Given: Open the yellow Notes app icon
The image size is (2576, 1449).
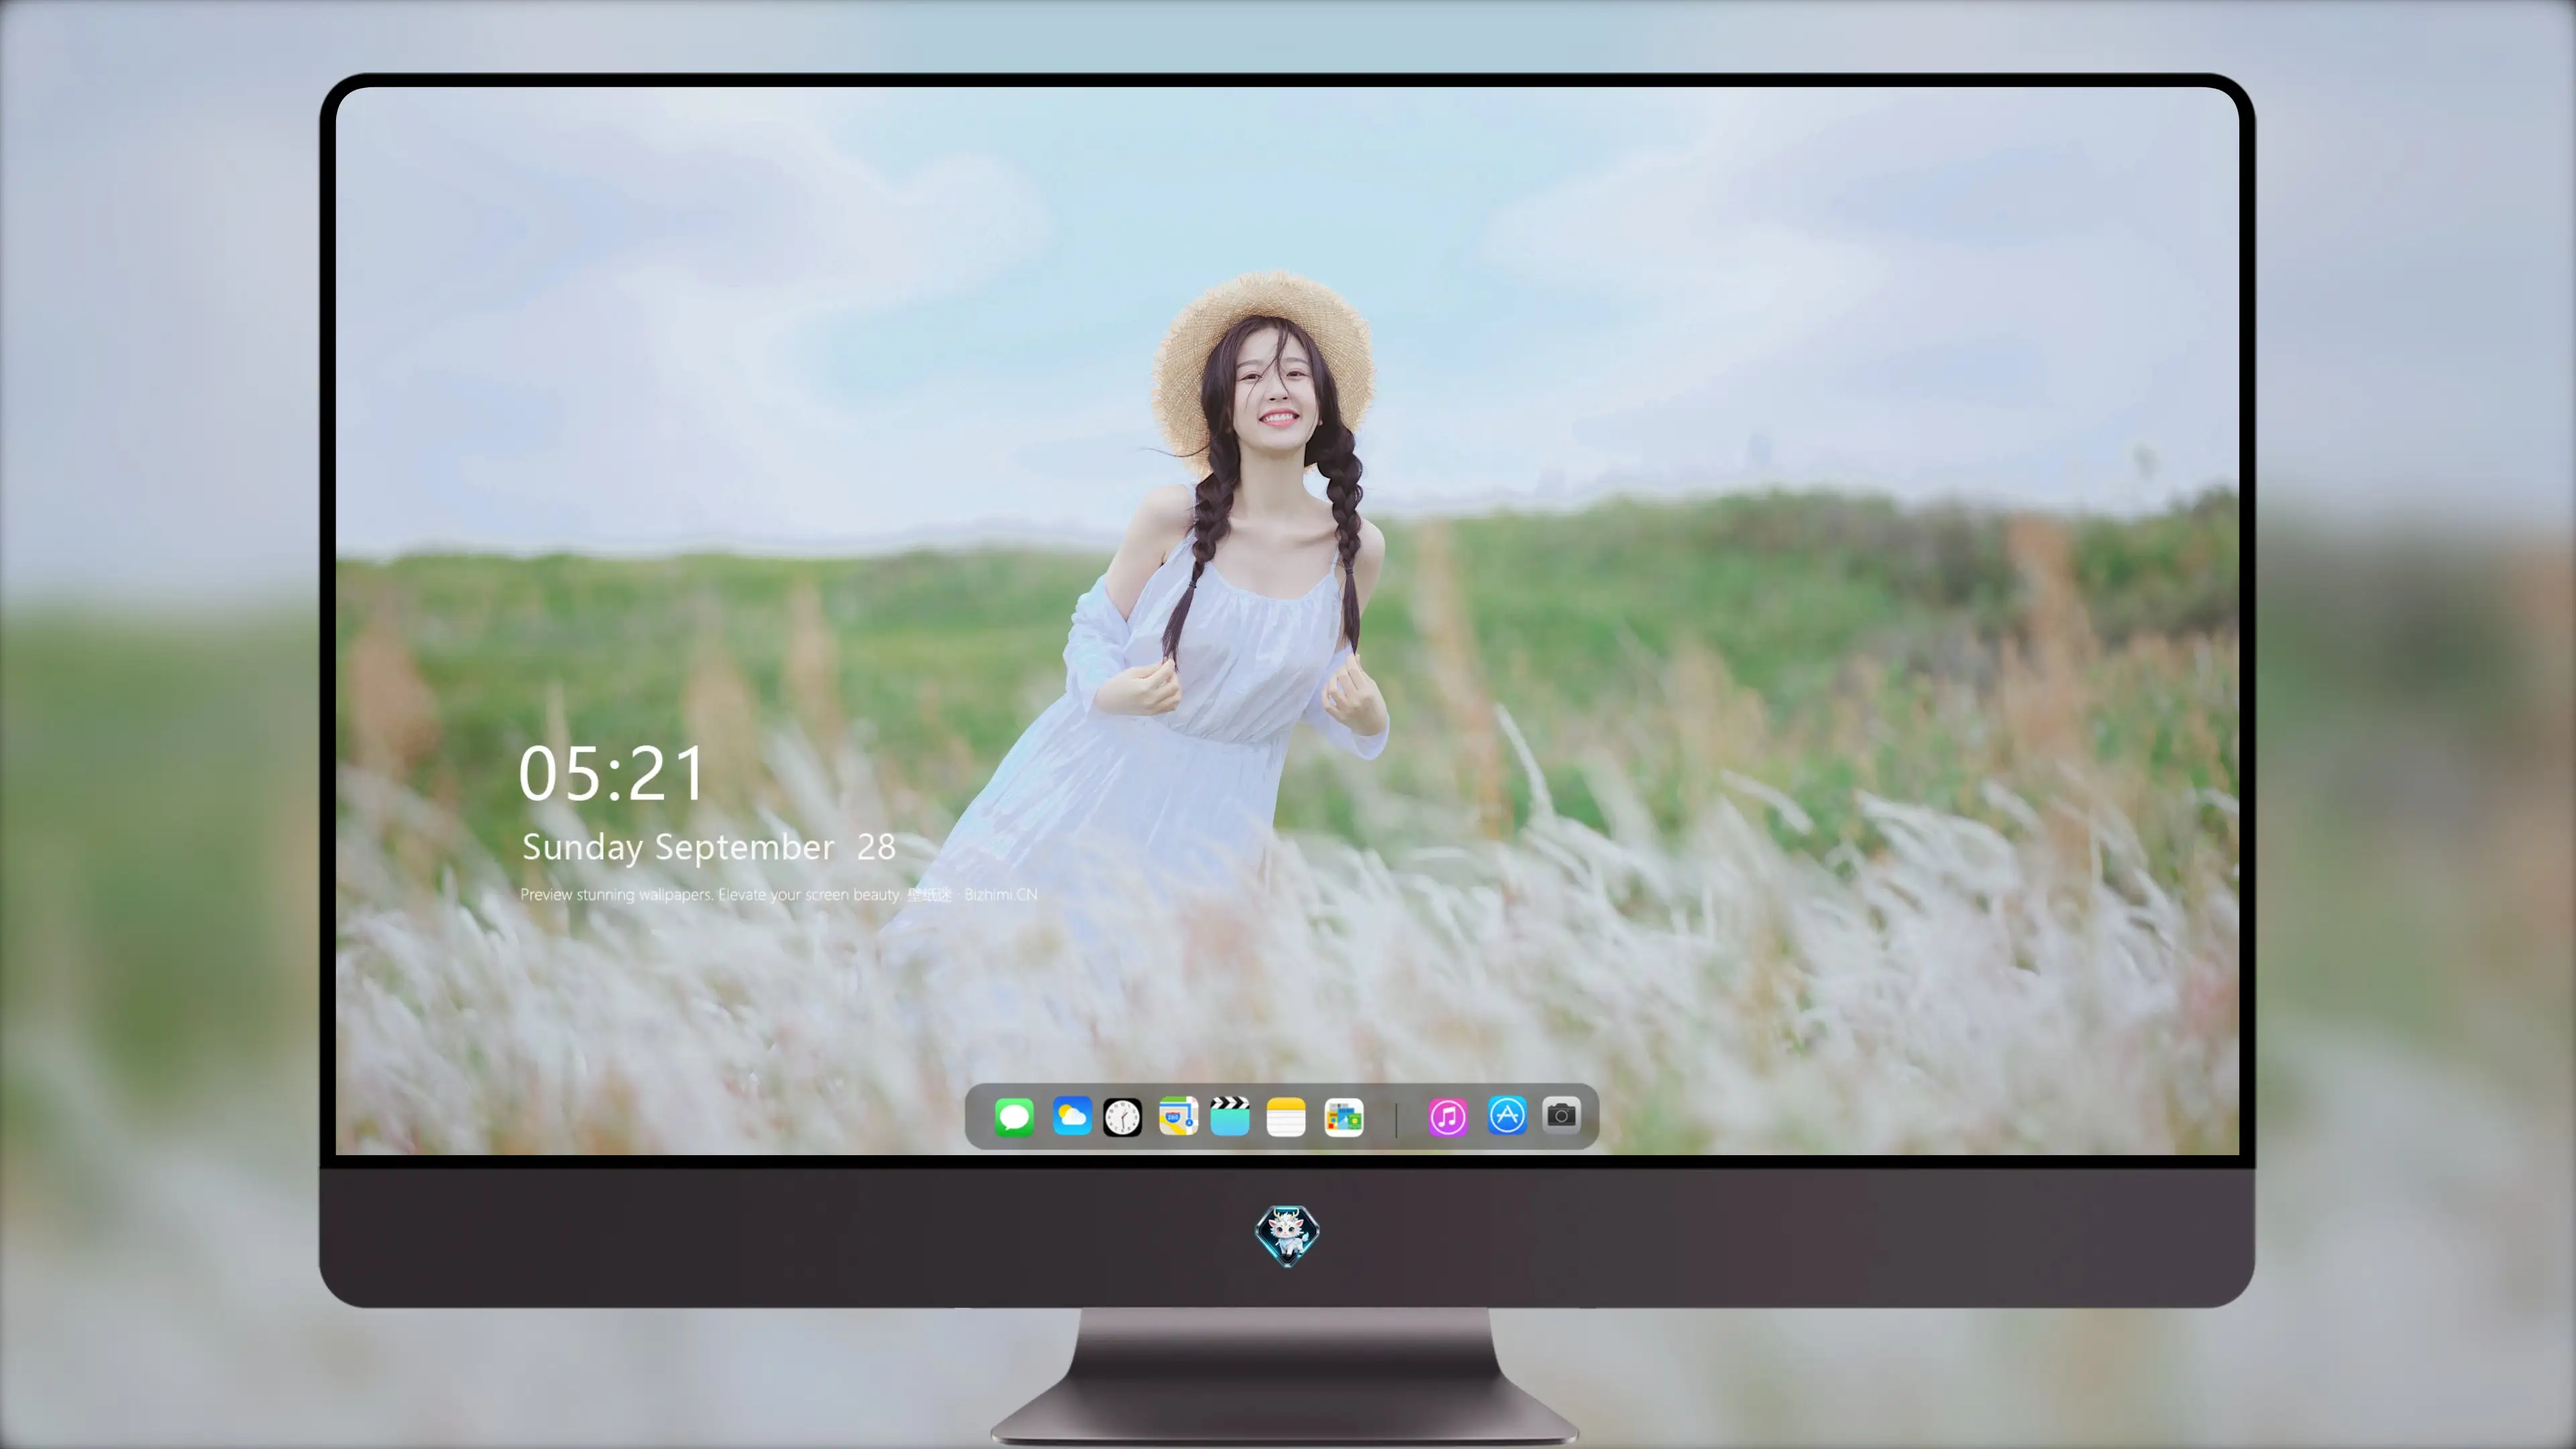Looking at the screenshot, I should [1286, 1117].
